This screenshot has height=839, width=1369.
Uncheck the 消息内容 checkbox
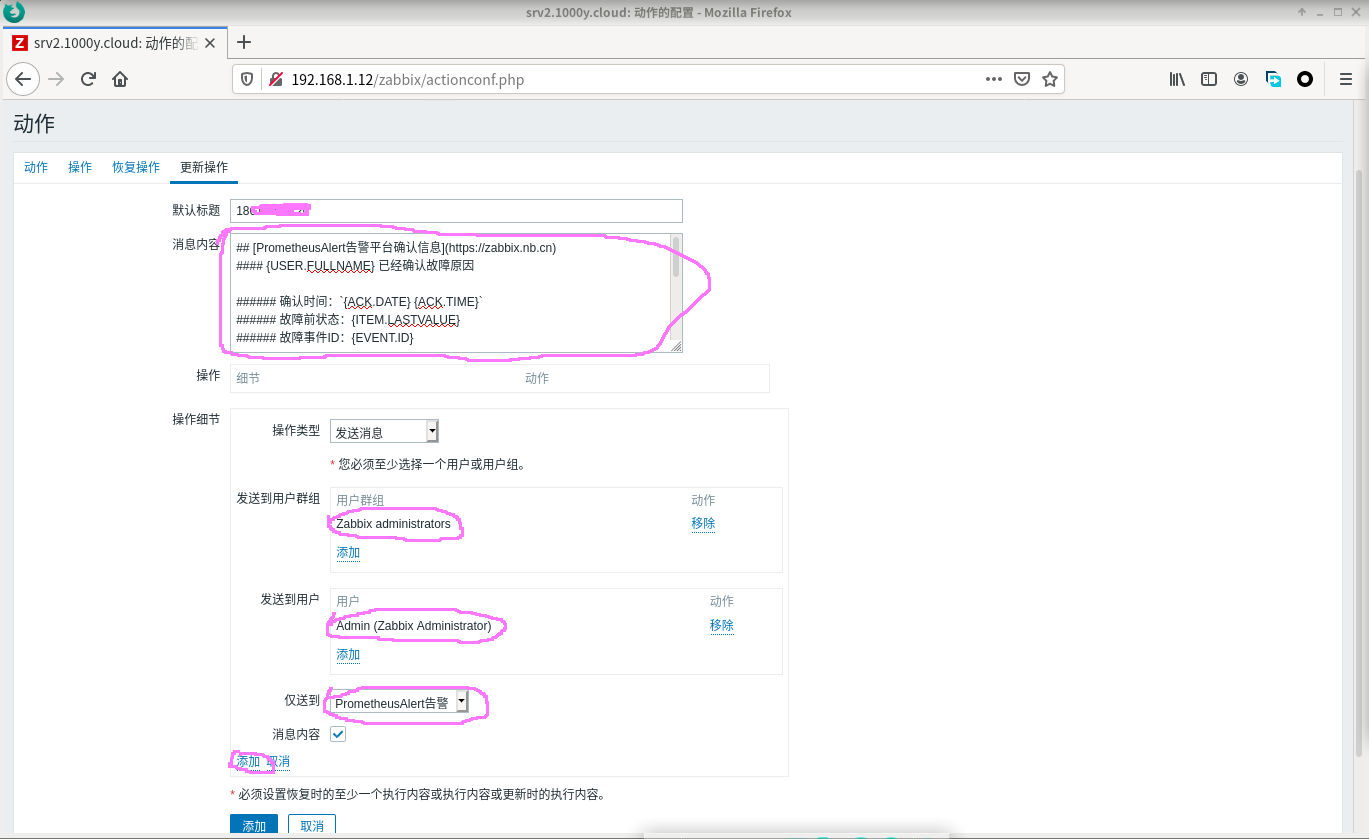click(x=338, y=734)
